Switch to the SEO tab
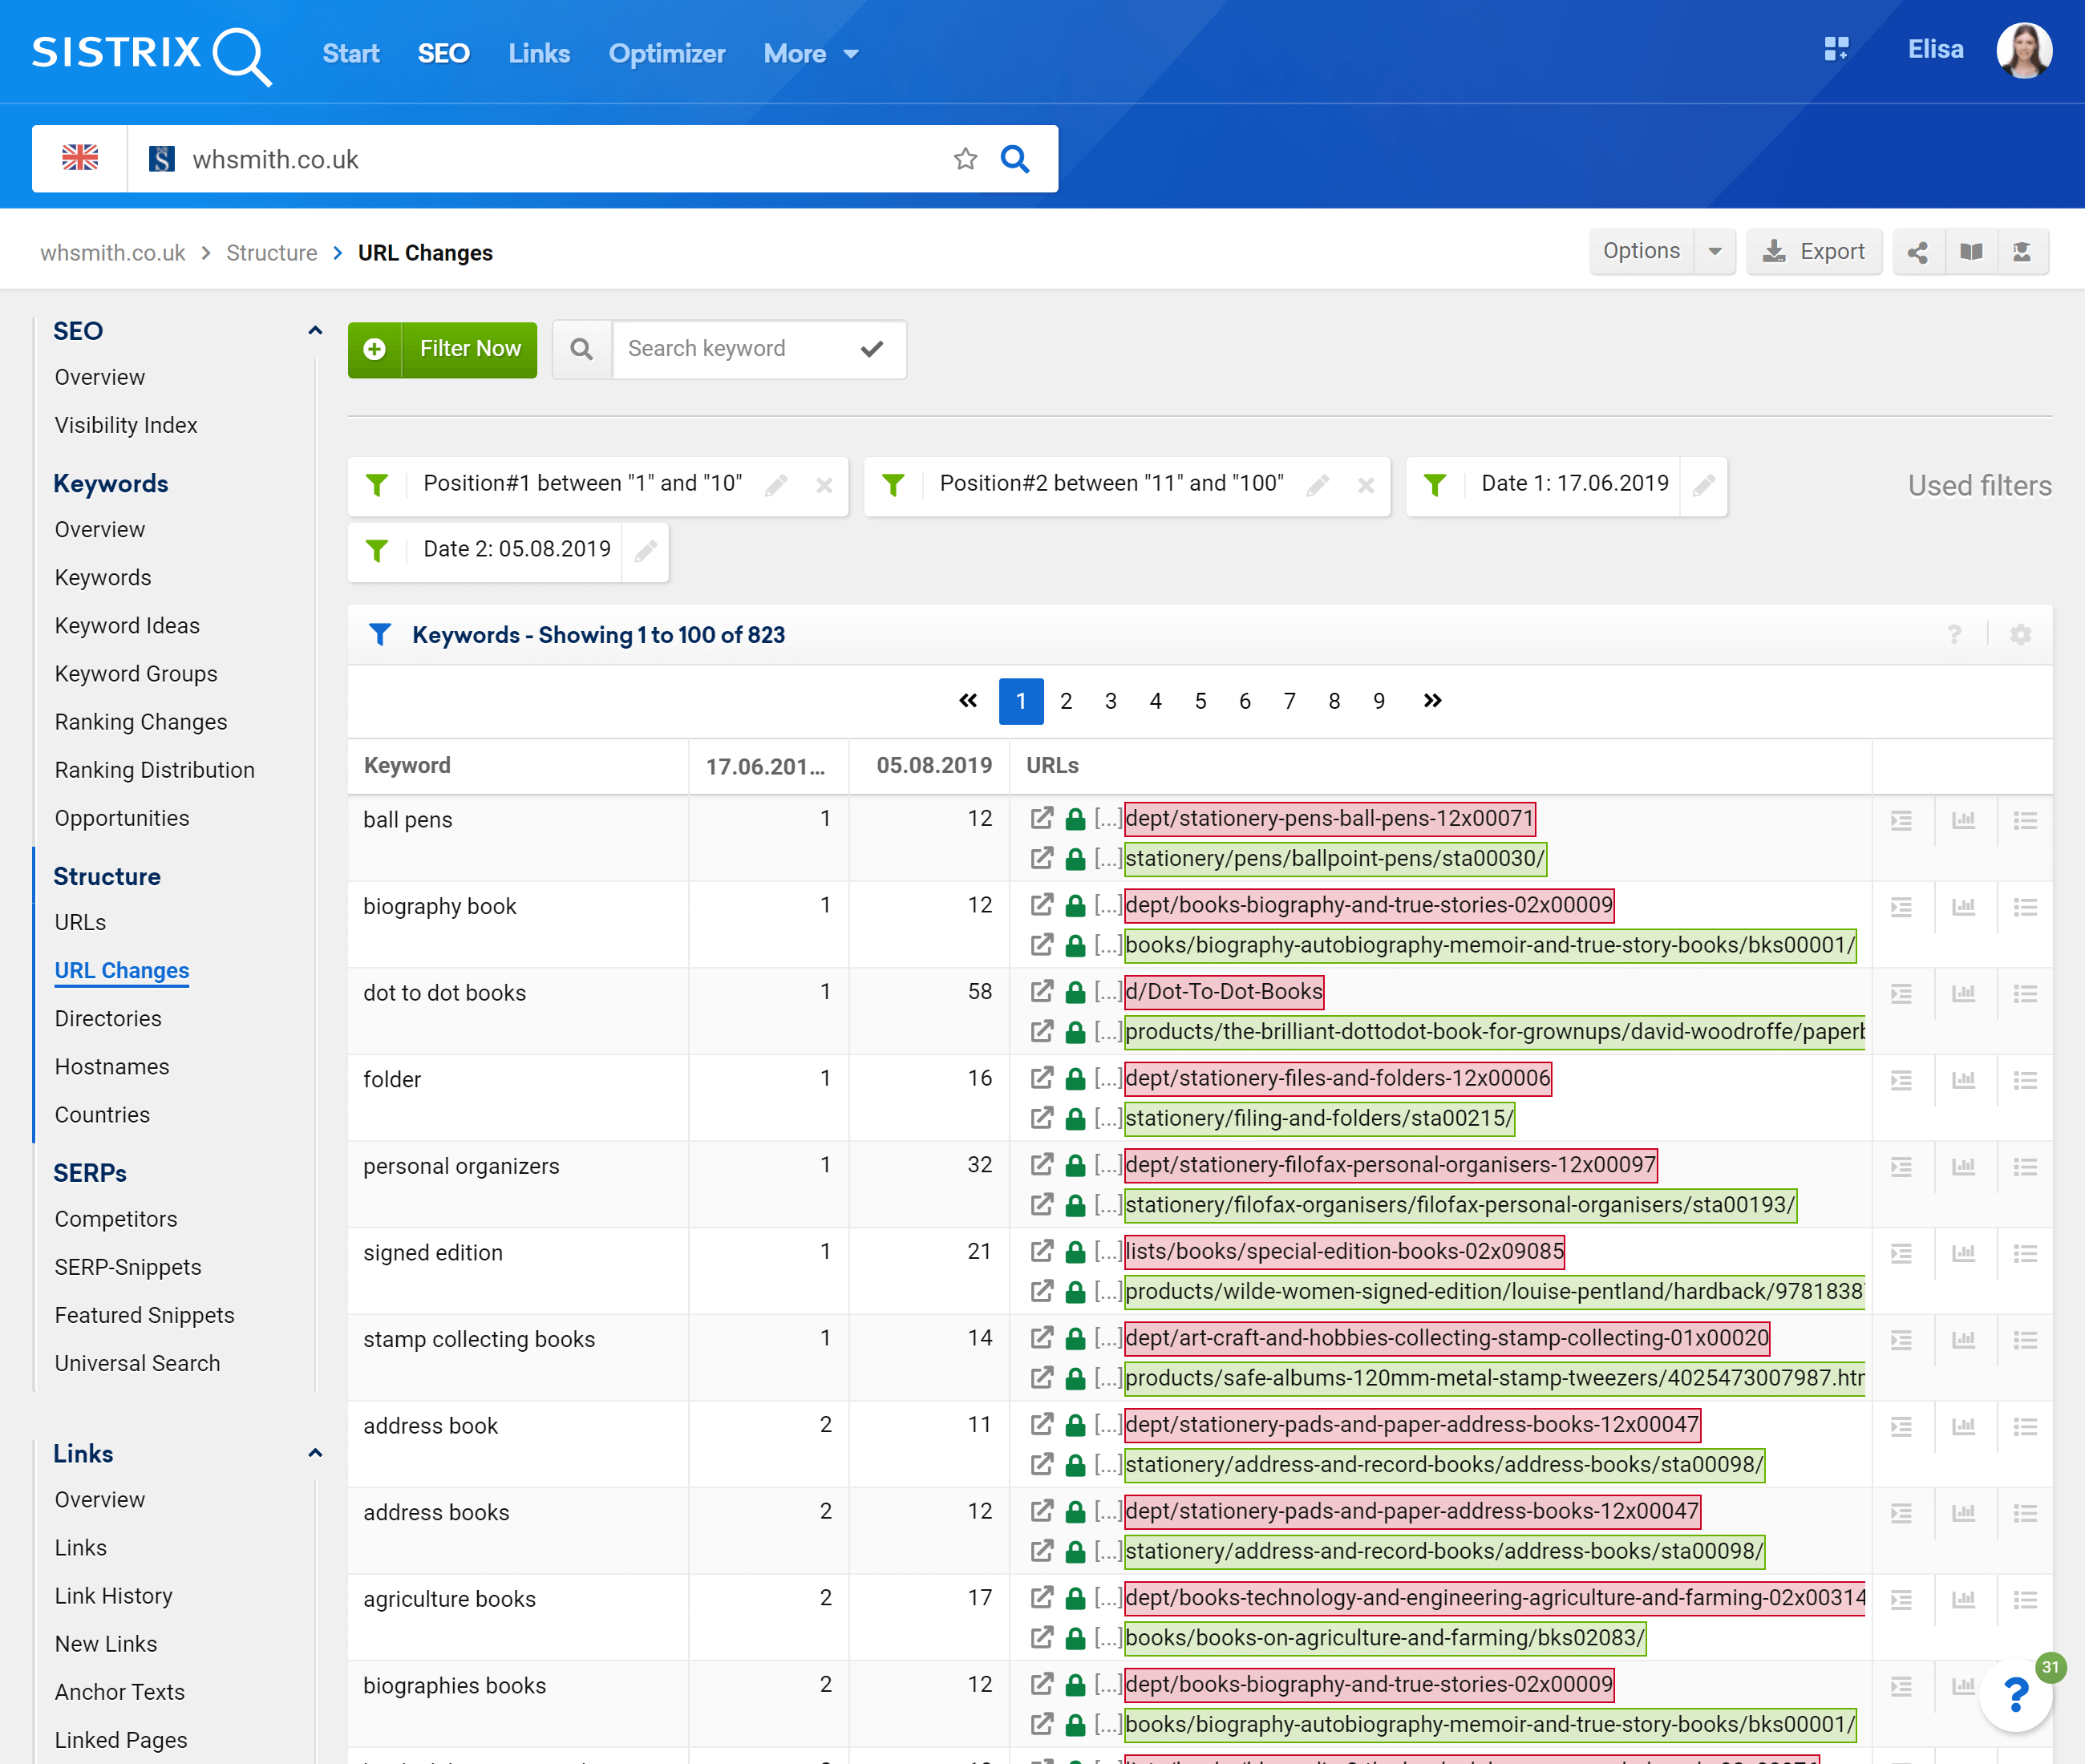Screen dimensions: 2085x1764 point(444,54)
